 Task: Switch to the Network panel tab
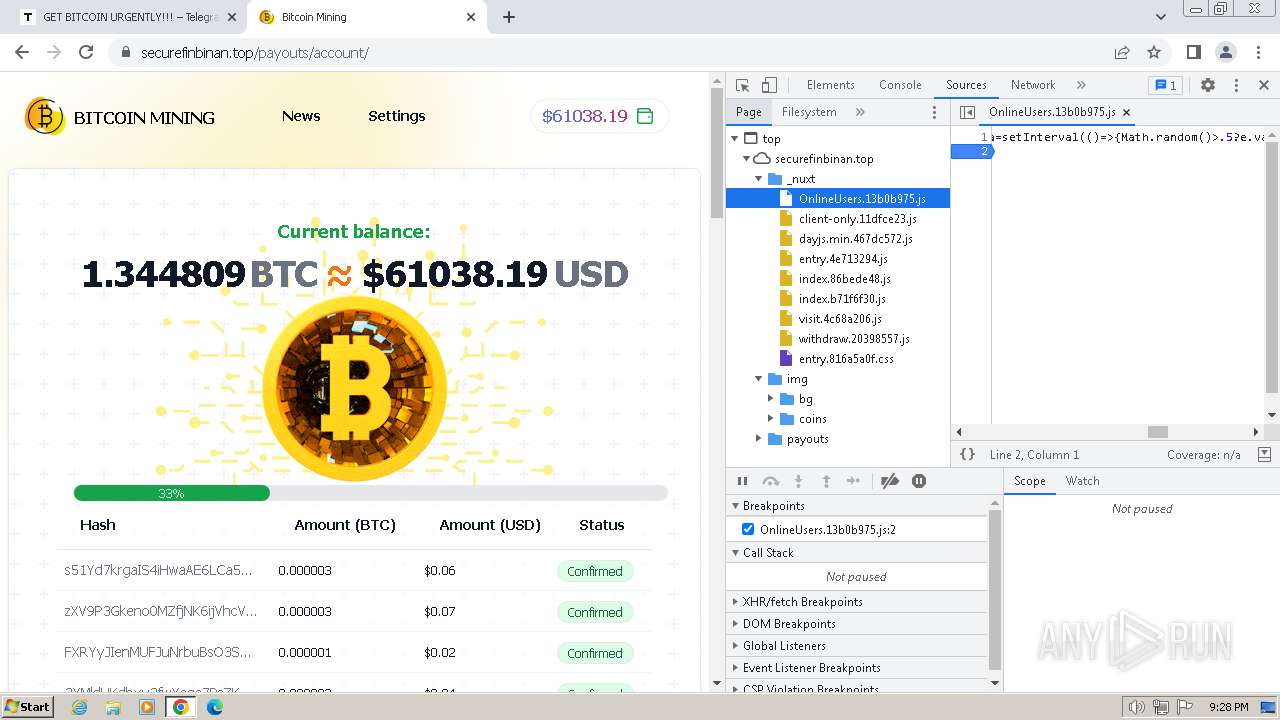[x=1032, y=85]
